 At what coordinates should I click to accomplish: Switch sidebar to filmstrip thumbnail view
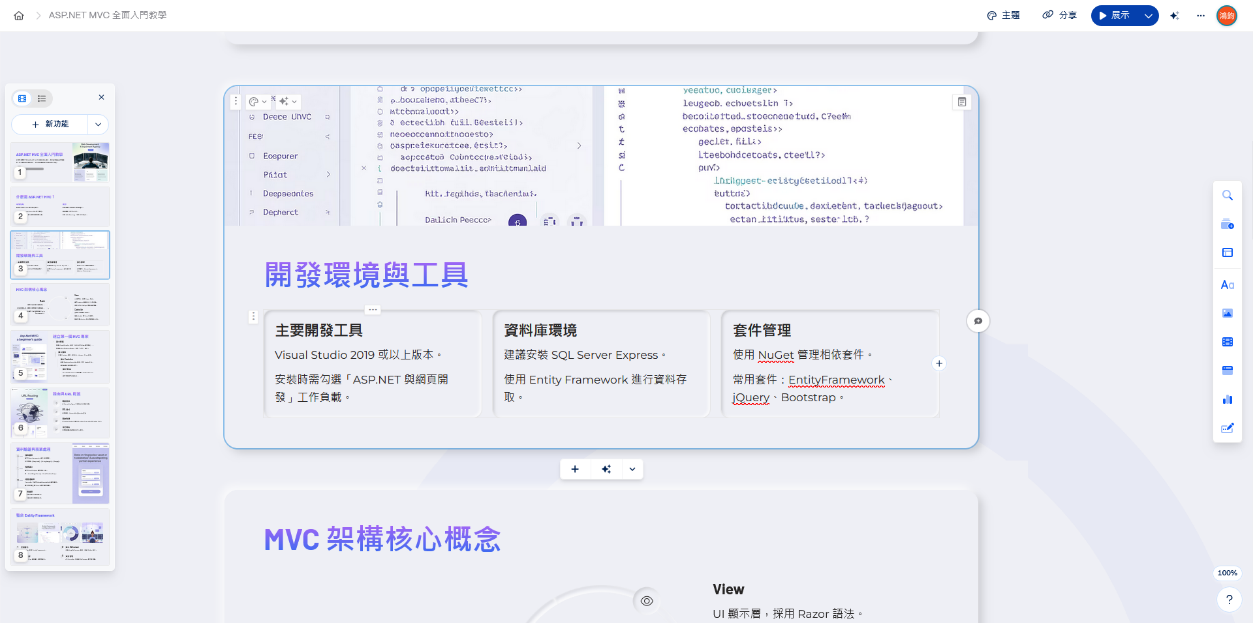[x=22, y=98]
